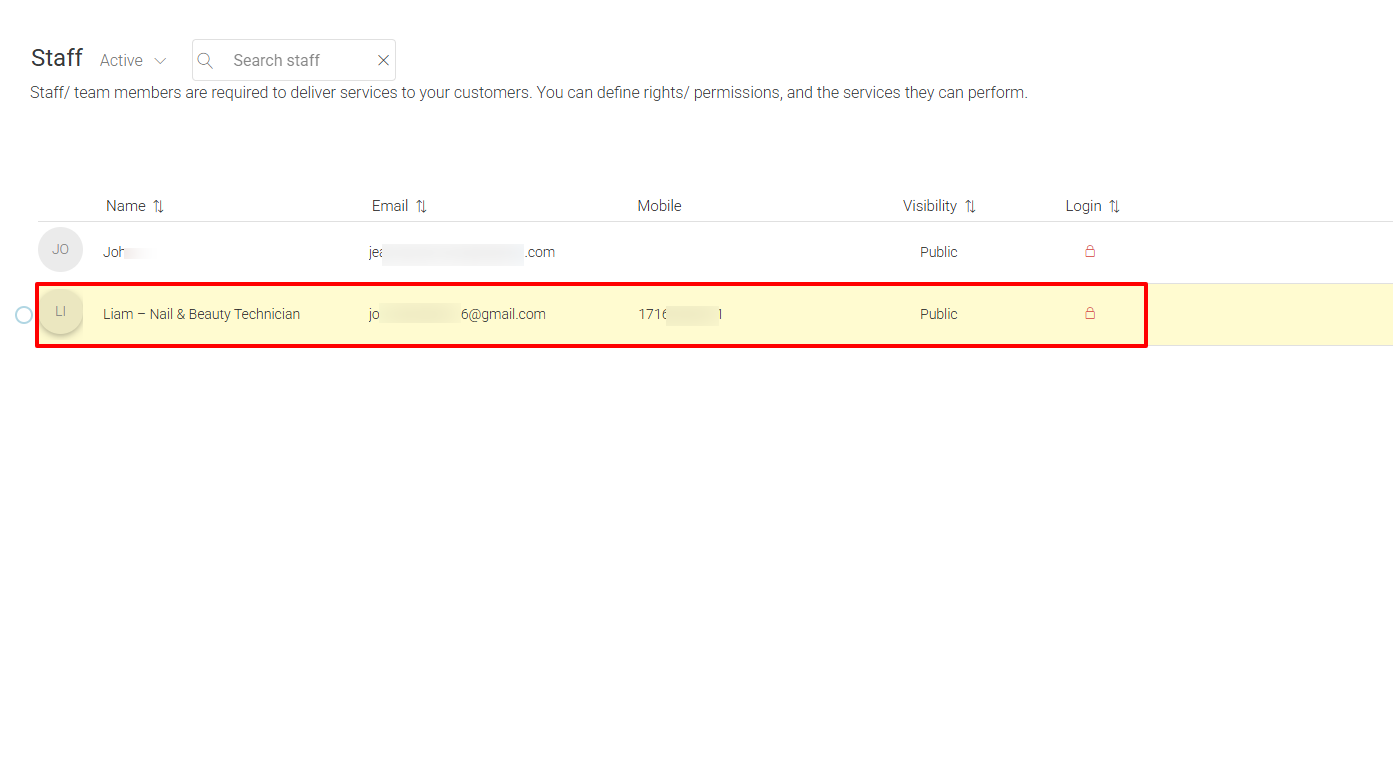The image size is (1393, 762).
Task: Toggle the lock icon in Liam's Login column
Action: point(1089,313)
